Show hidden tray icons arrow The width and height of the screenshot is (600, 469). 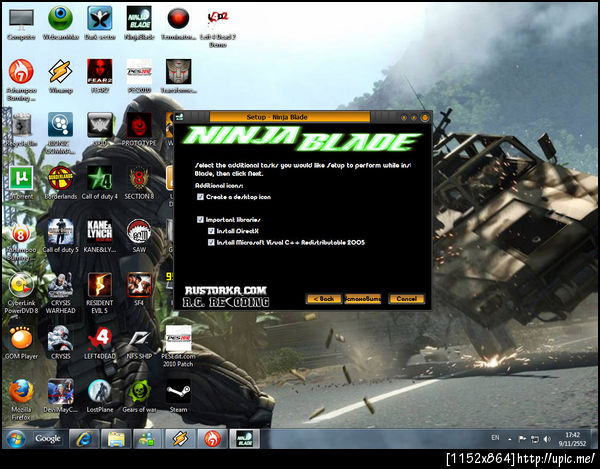(510, 439)
